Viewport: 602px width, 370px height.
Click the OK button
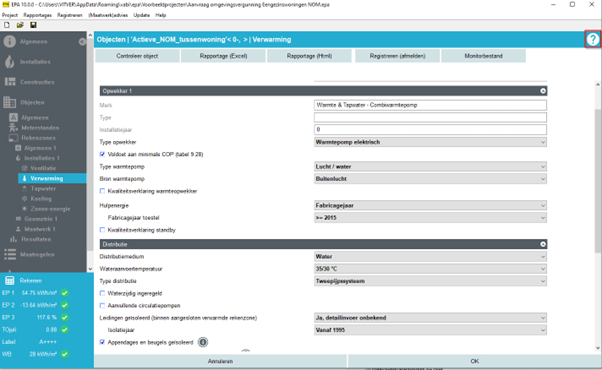click(x=475, y=361)
